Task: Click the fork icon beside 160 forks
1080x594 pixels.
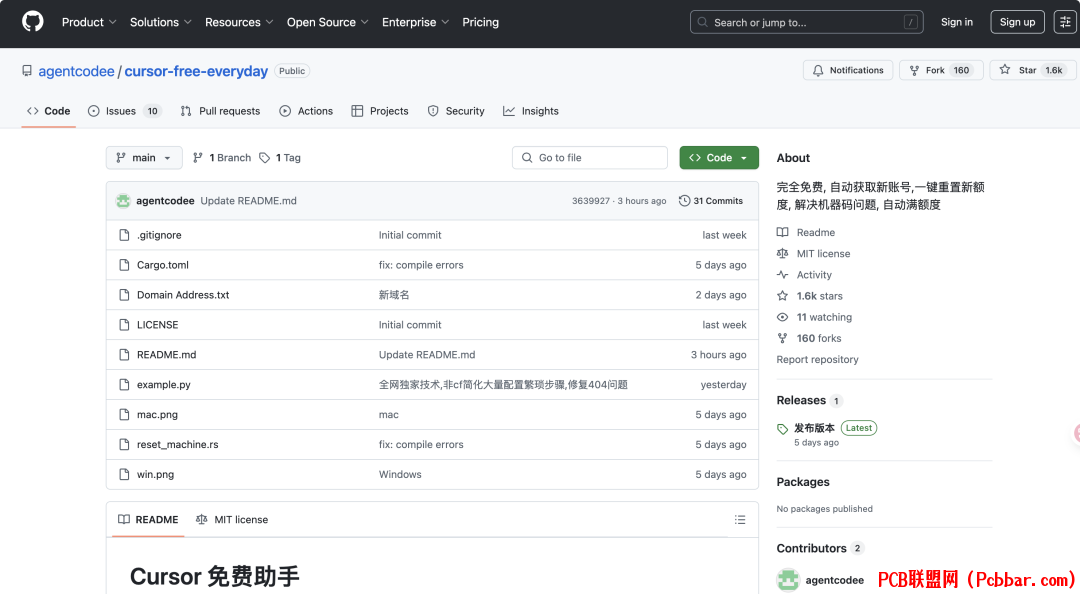Action: click(782, 338)
